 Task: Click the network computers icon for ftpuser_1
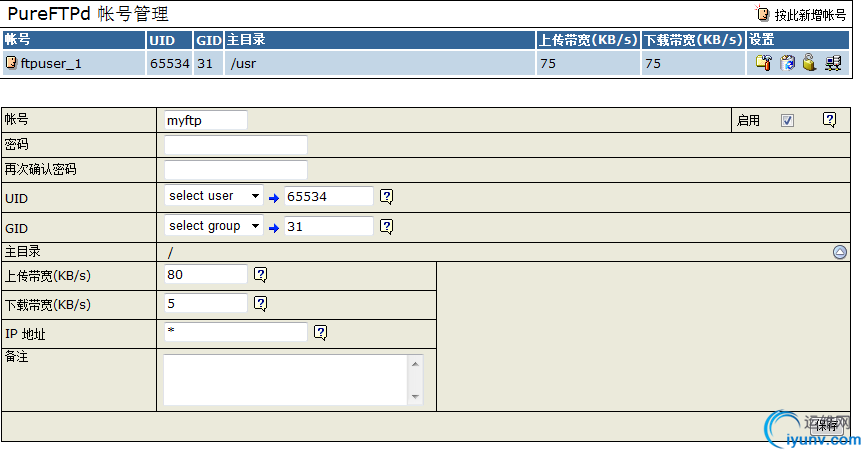[x=833, y=63]
